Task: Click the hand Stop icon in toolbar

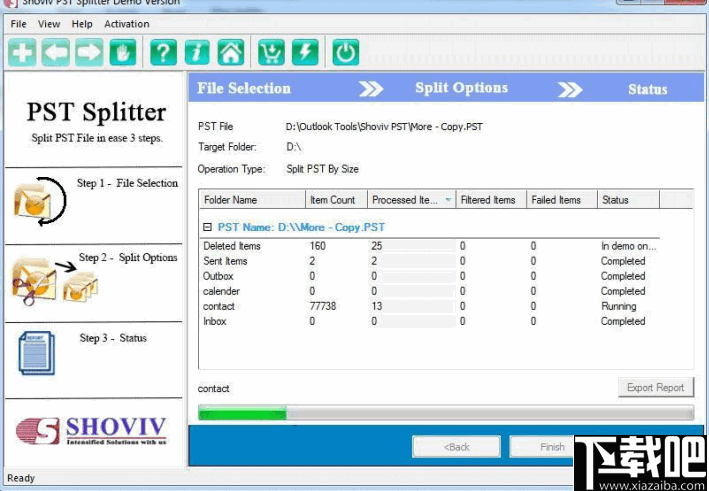Action: (x=123, y=52)
